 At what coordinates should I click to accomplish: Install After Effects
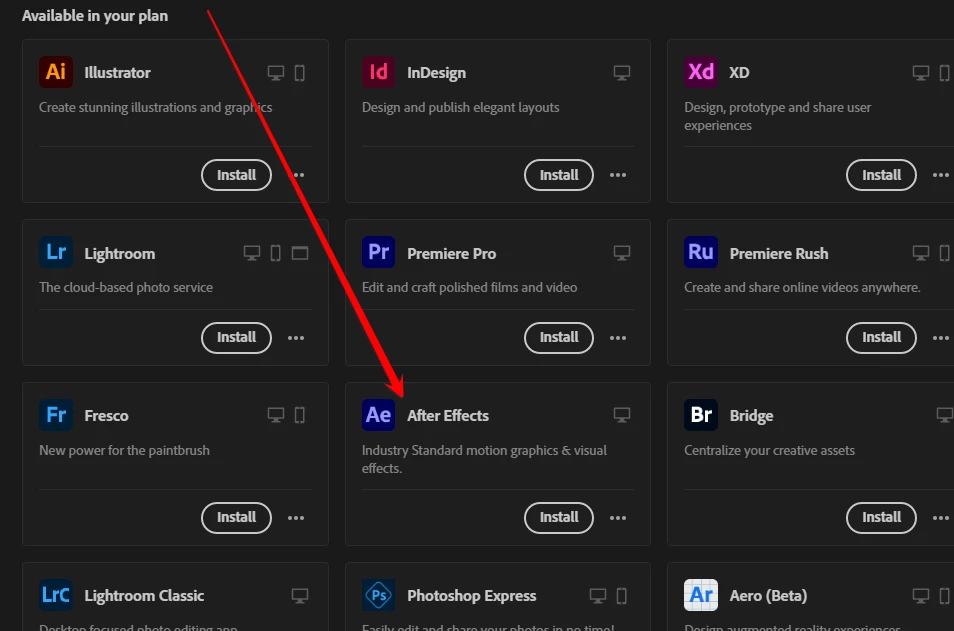click(559, 518)
